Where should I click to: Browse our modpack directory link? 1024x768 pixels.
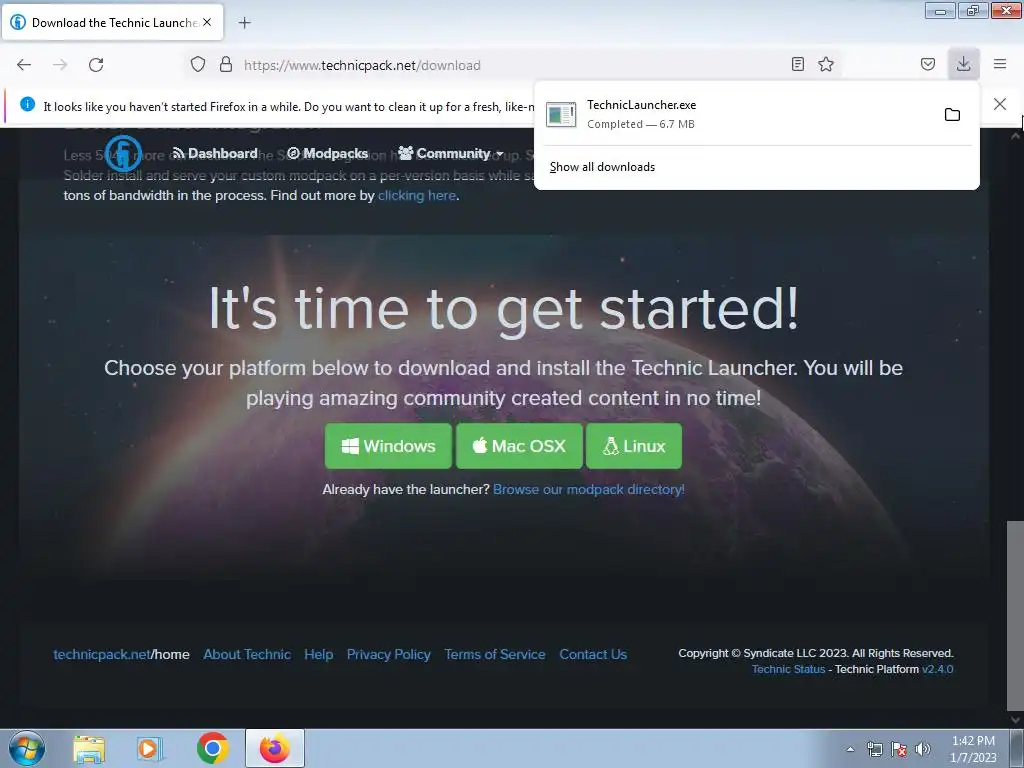click(x=589, y=489)
